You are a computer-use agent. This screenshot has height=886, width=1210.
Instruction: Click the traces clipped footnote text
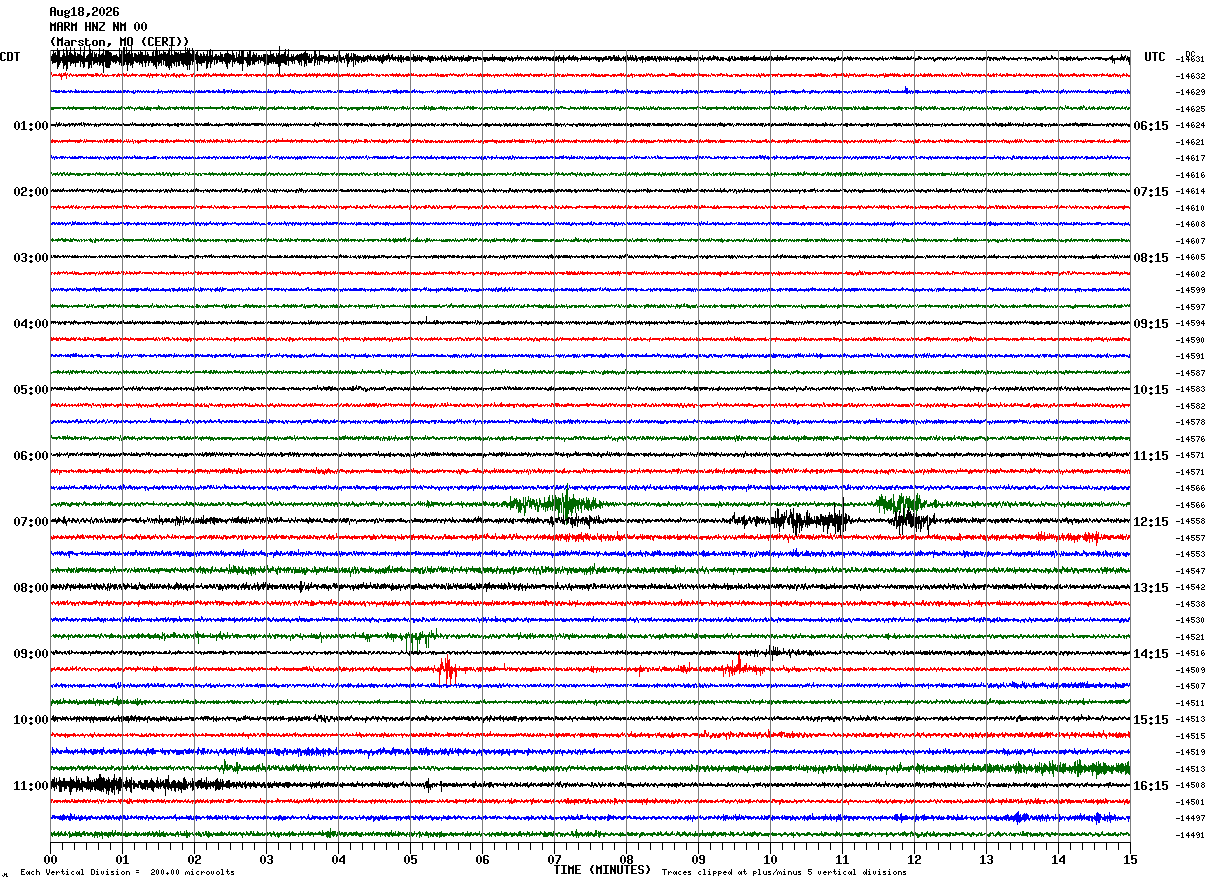(x=784, y=872)
